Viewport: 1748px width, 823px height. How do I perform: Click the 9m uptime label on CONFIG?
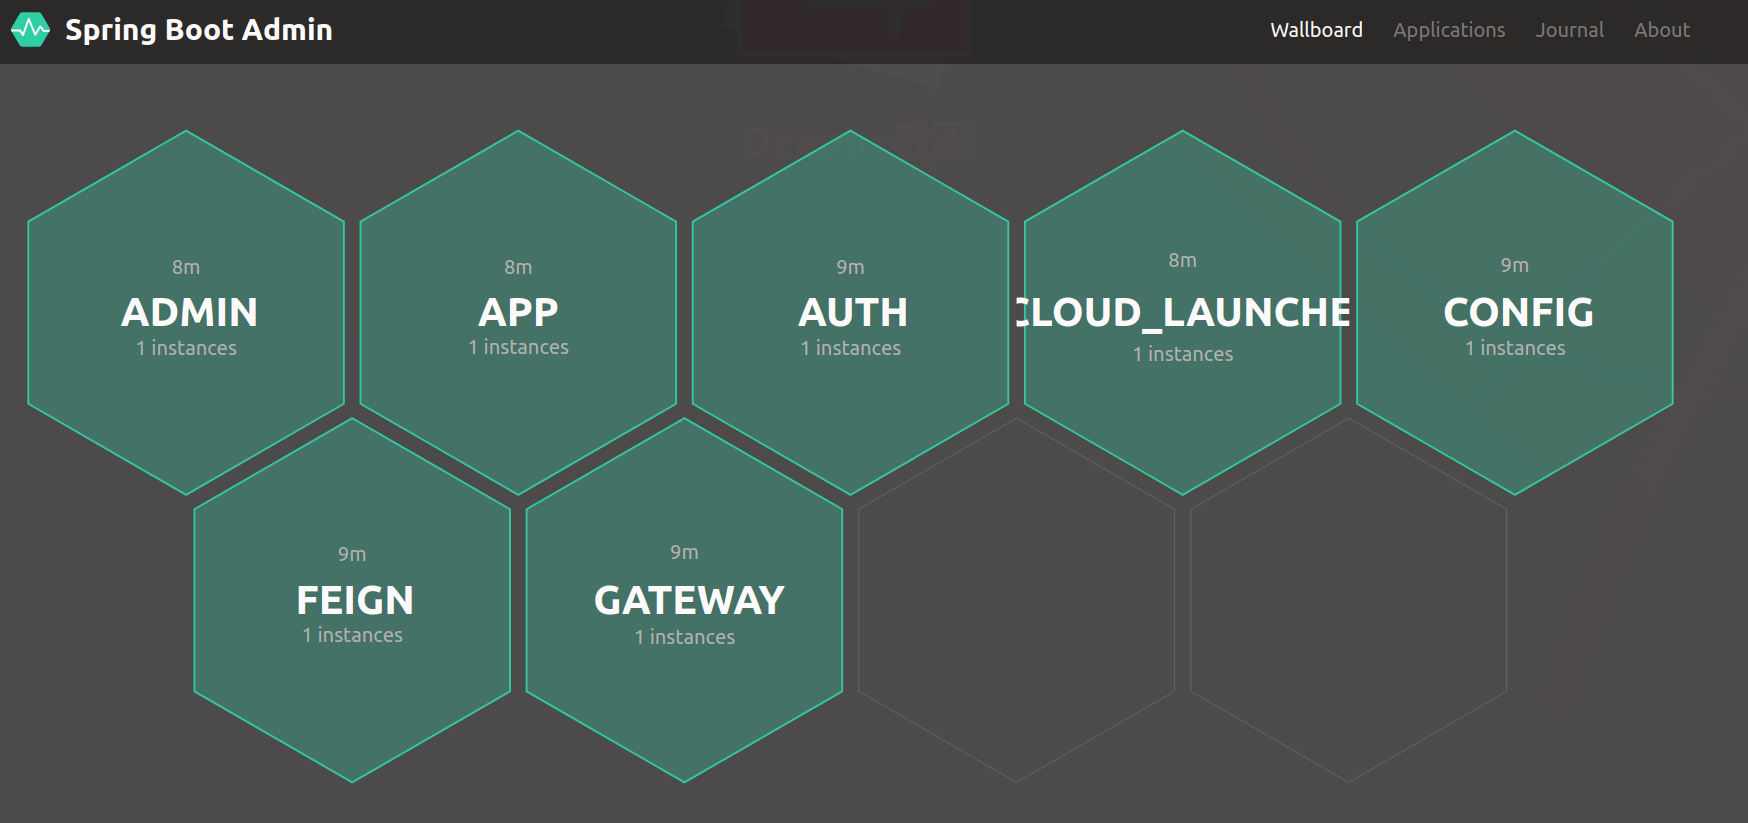[1514, 265]
